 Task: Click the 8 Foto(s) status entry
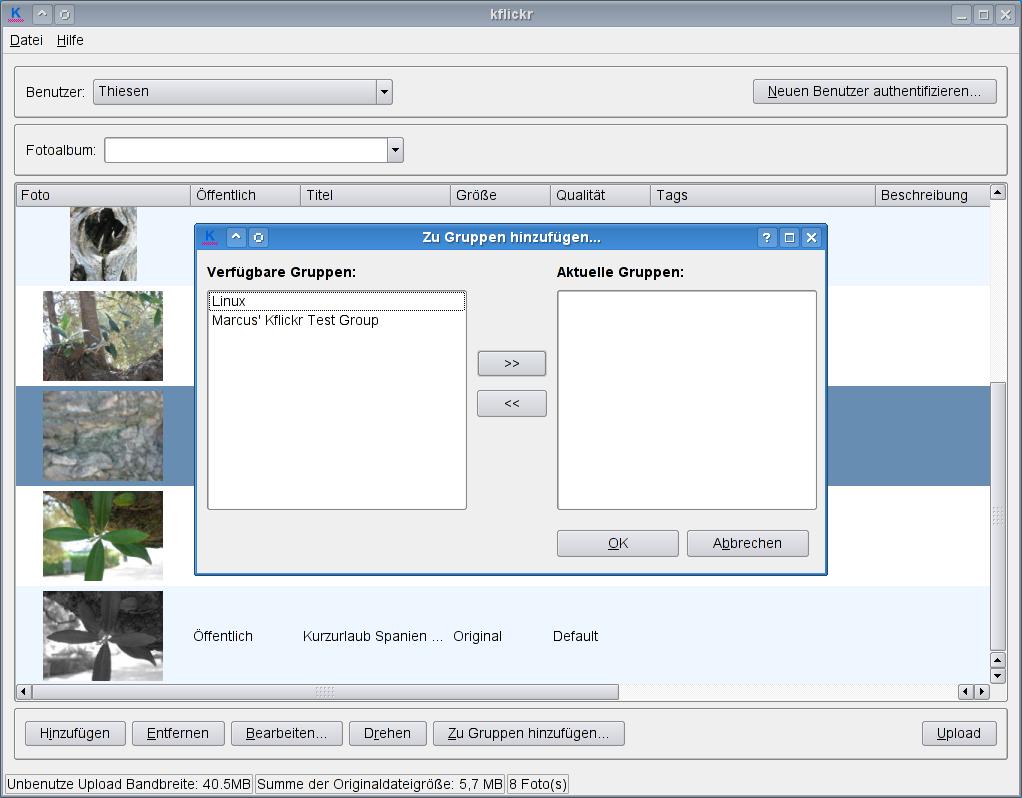click(538, 784)
